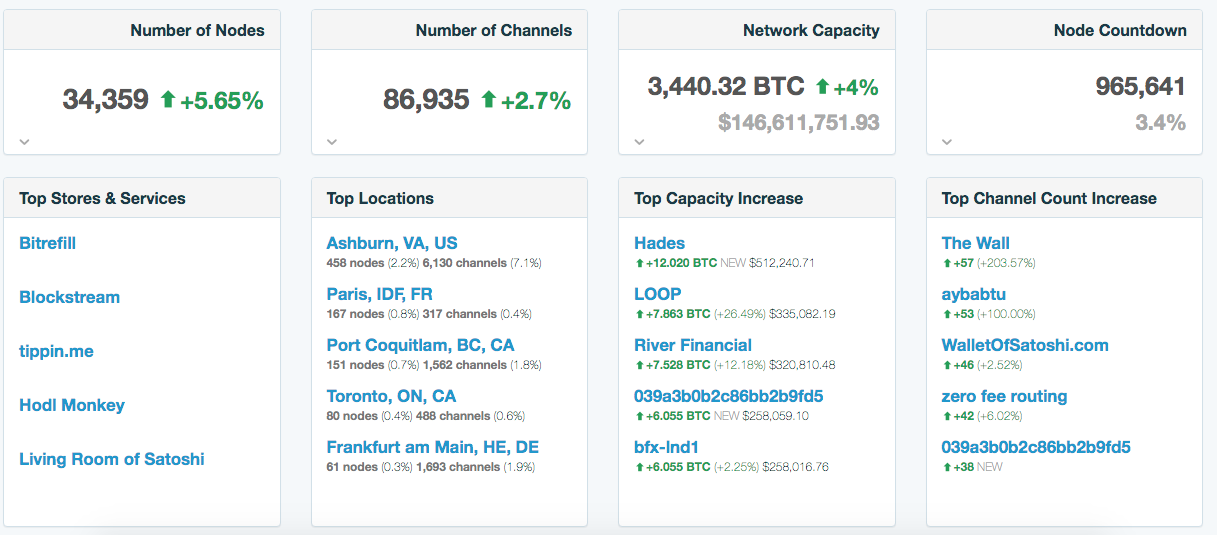Viewport: 1217px width, 535px height.
Task: Click the 151 nodes 1,562 channels stats line
Action: coord(434,365)
